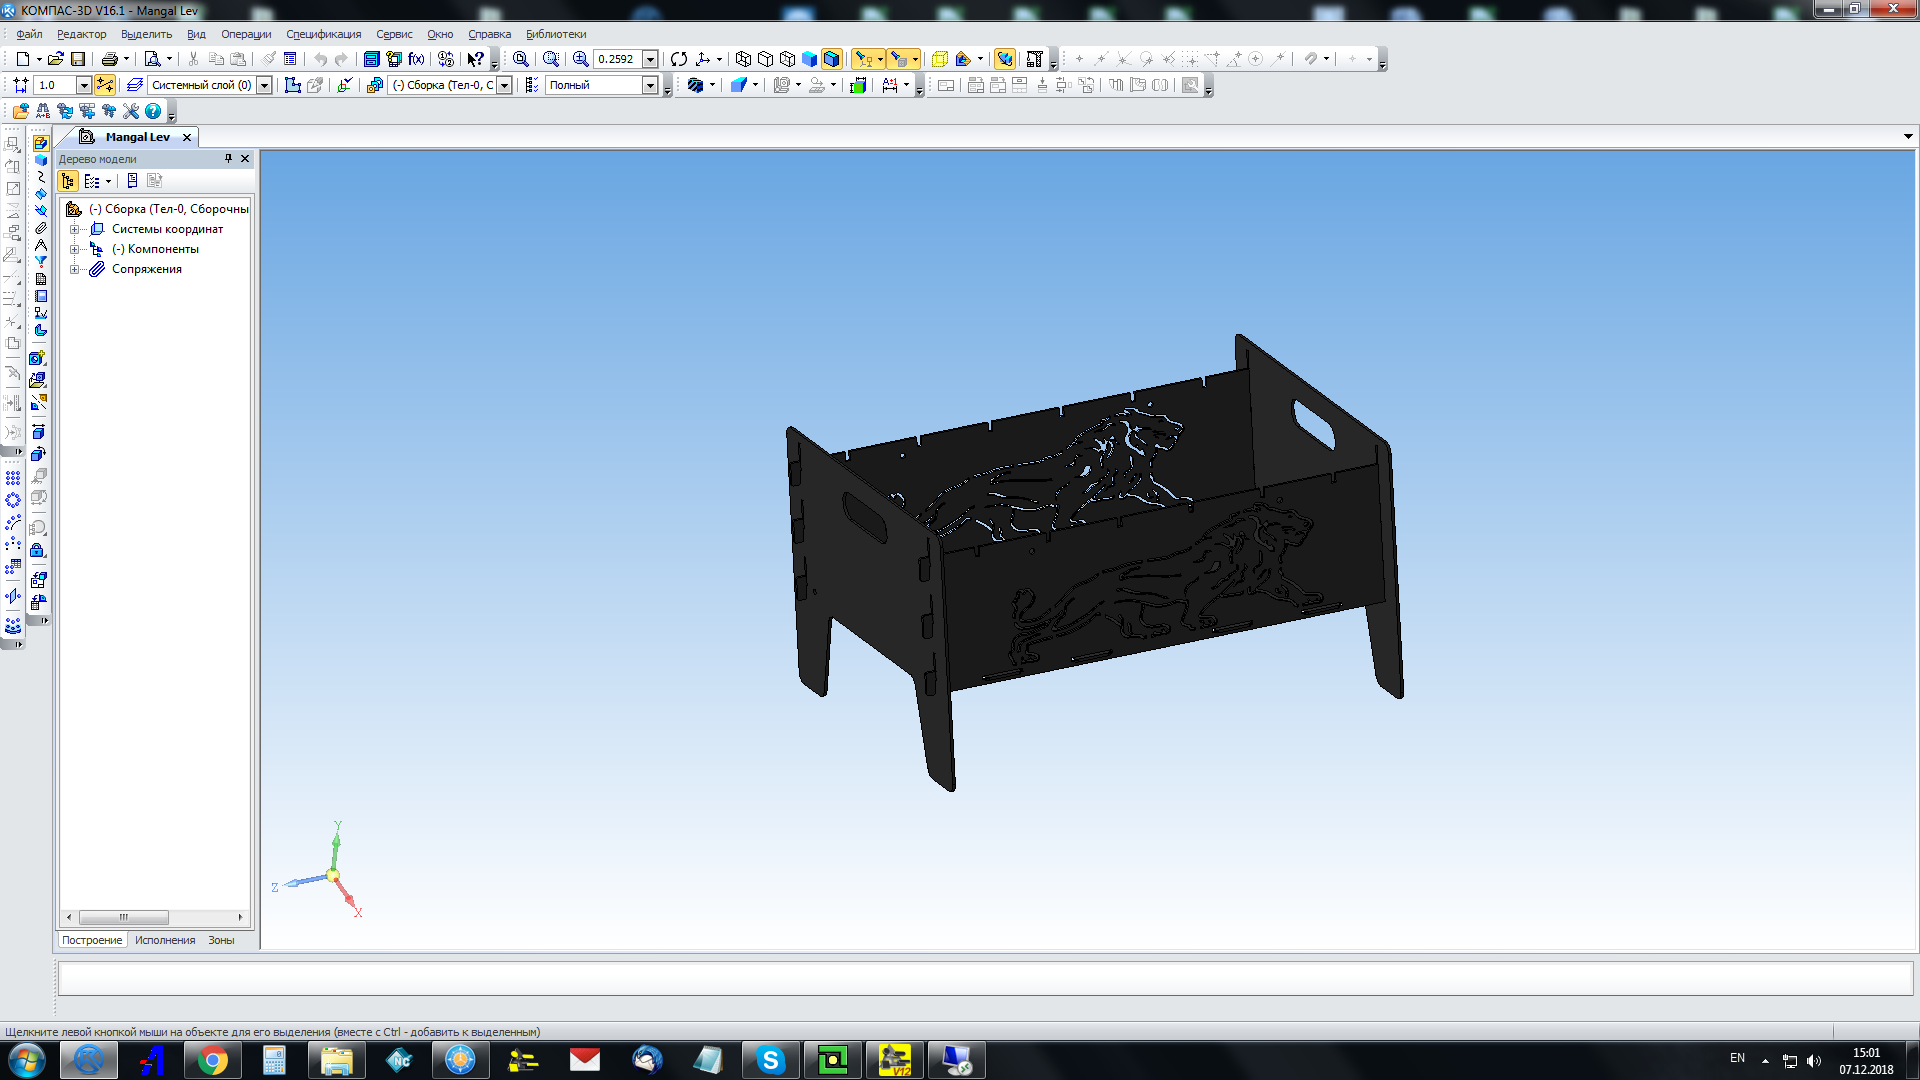Screen dimensions: 1920x1080
Task: Open a file with the folder icon
Action: coord(56,59)
